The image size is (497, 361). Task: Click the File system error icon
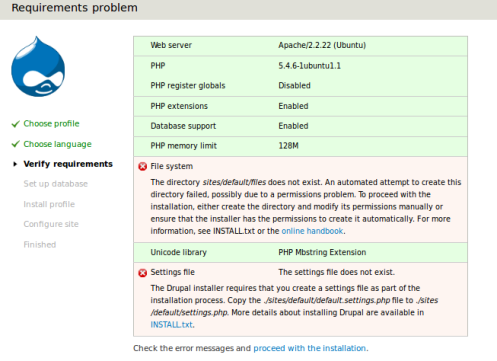pos(143,166)
